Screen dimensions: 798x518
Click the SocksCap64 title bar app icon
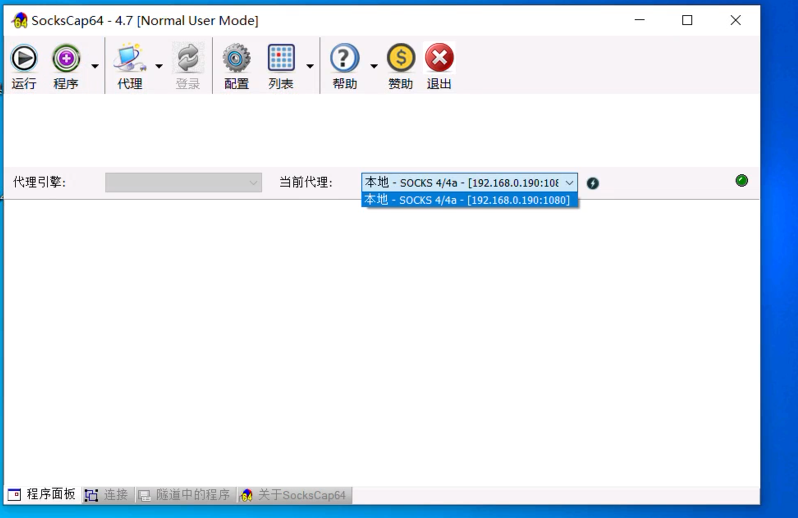(x=19, y=20)
